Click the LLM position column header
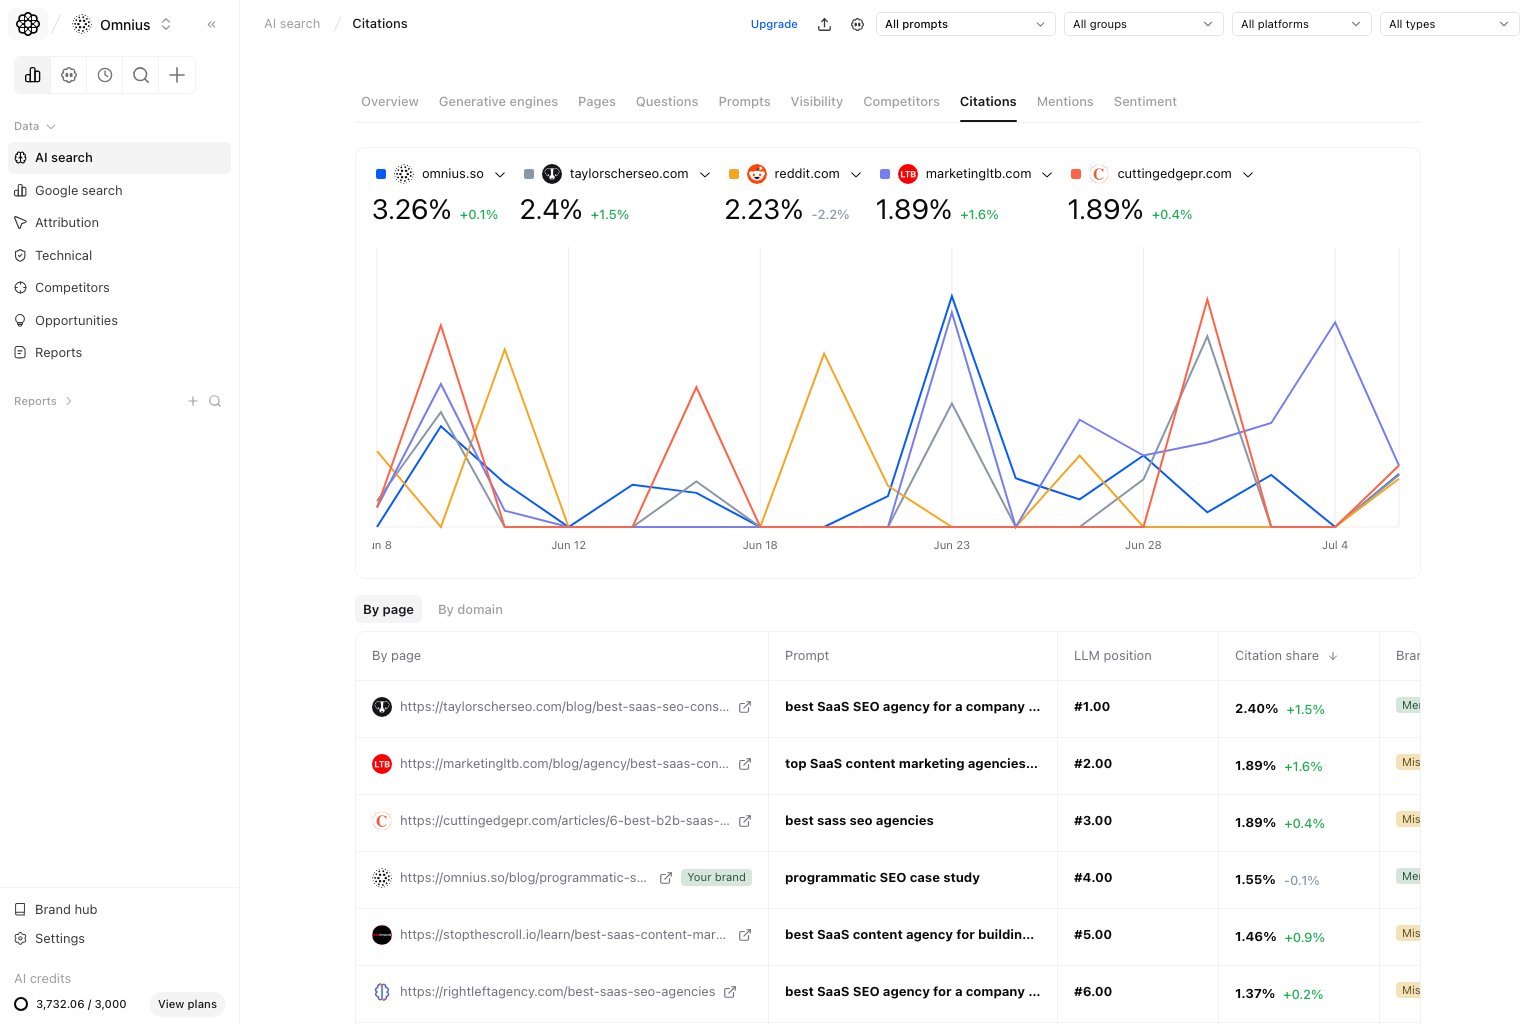Viewport: 1536px width, 1024px height. click(1112, 656)
